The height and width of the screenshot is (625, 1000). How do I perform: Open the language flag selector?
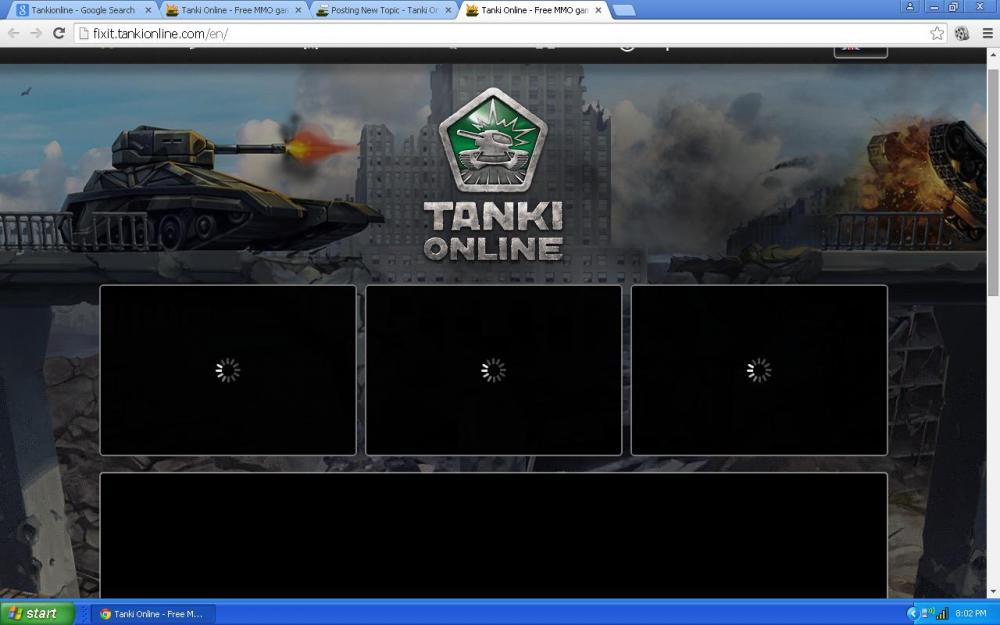coord(859,48)
